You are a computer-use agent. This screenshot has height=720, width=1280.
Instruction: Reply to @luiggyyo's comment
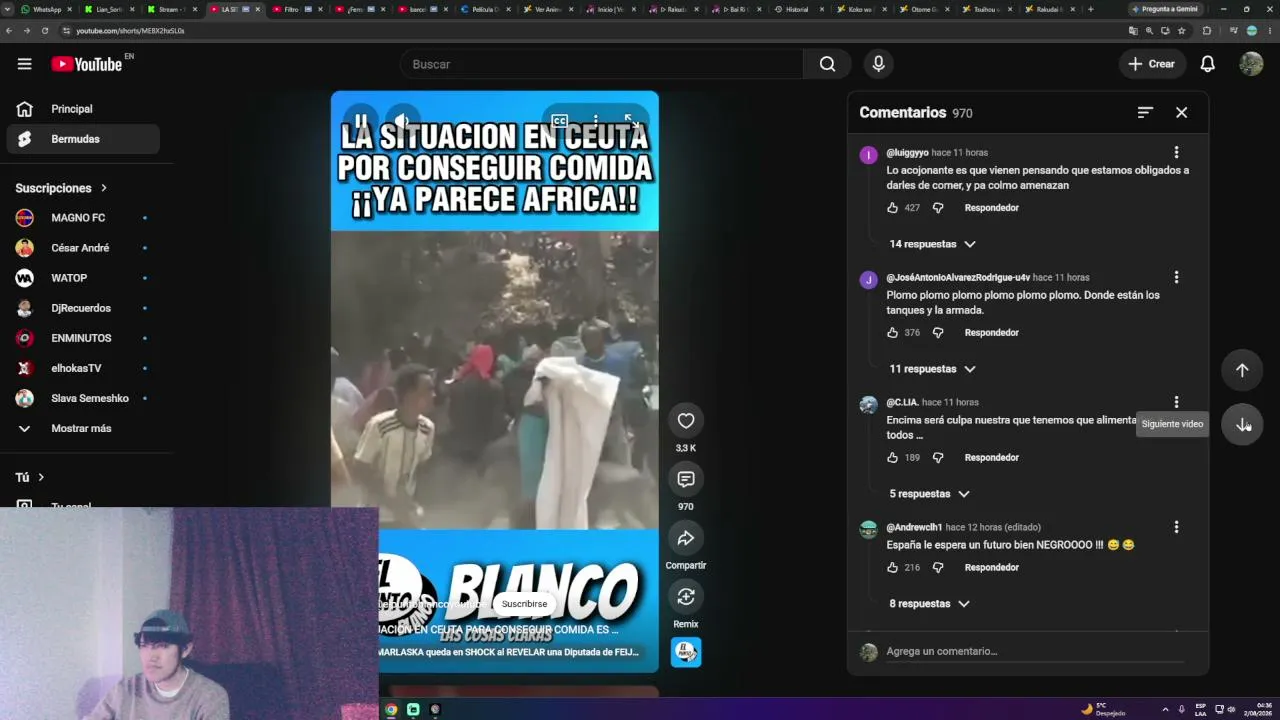pos(991,208)
